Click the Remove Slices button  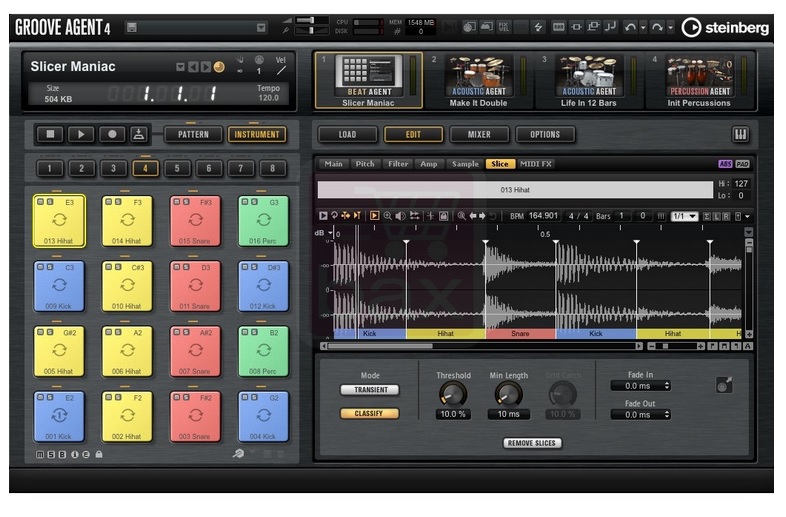tap(532, 443)
